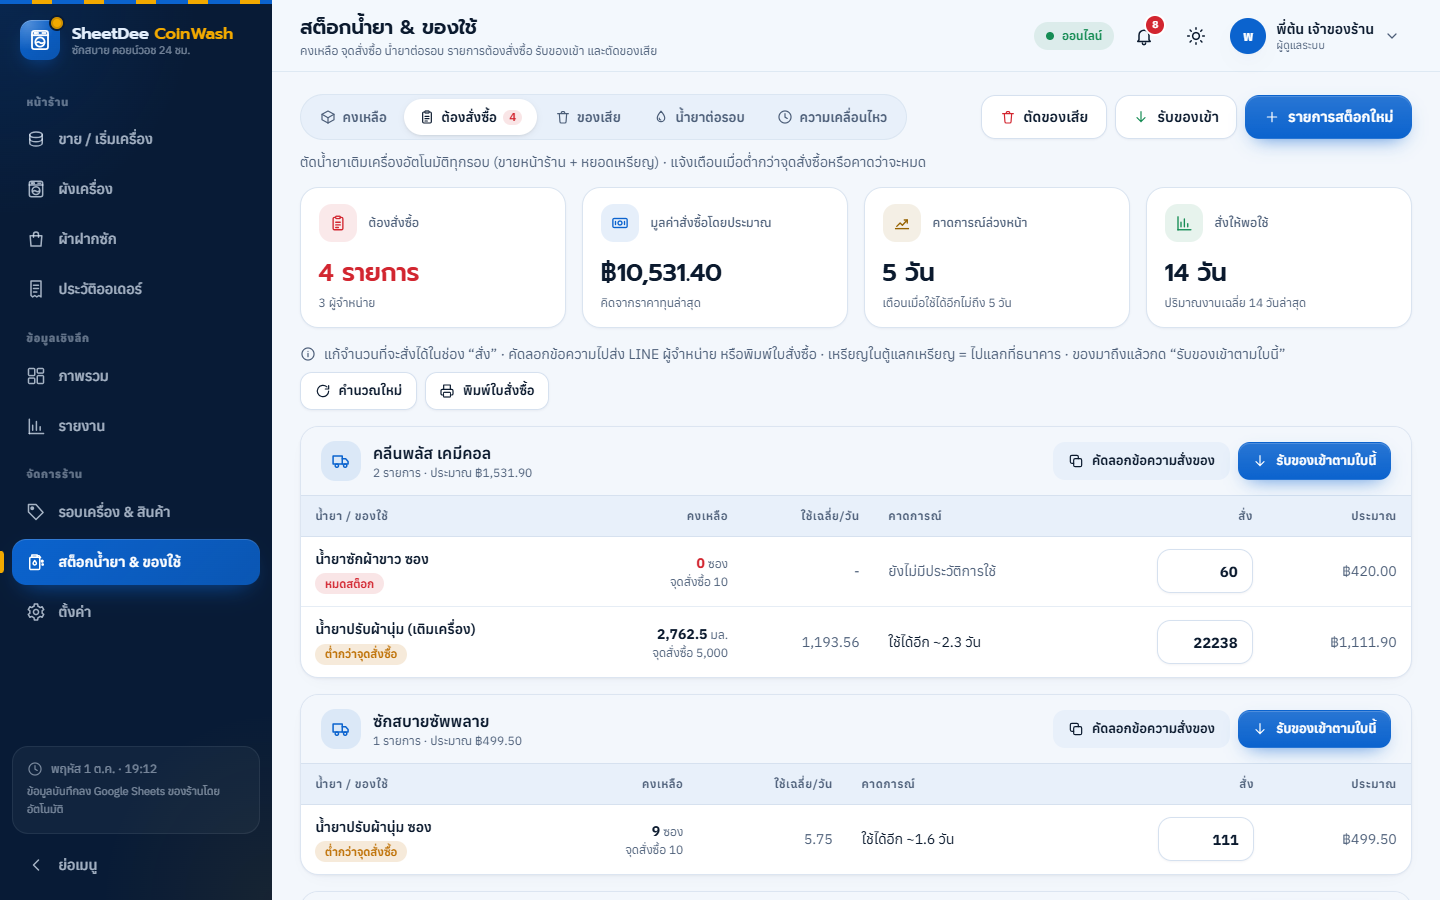
Task: Click the หมดสต็อก status tag
Action: pos(350,584)
